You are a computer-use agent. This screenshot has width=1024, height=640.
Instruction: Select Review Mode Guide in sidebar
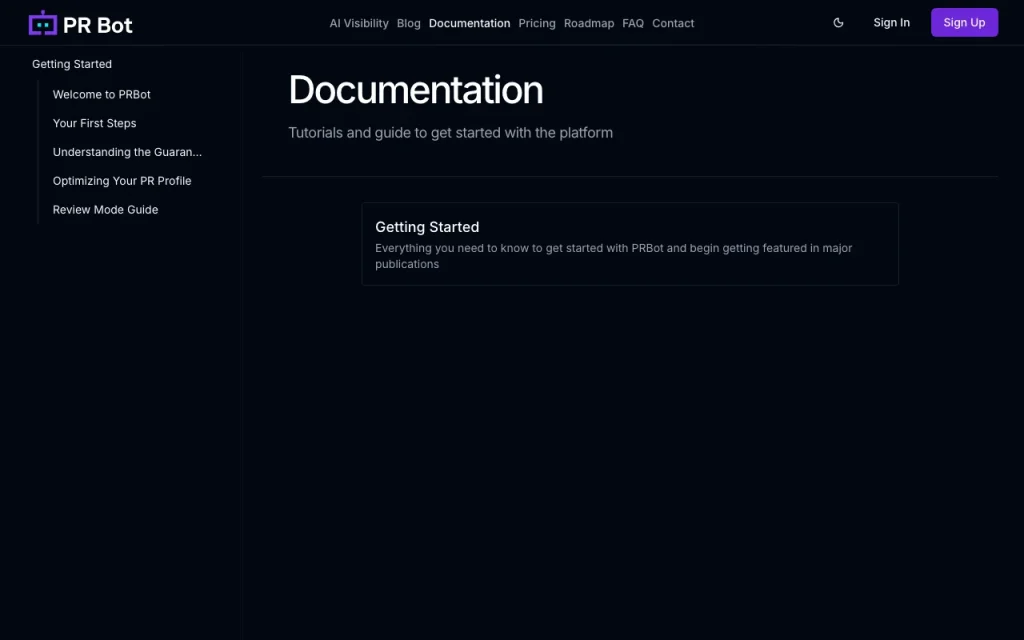(x=106, y=210)
